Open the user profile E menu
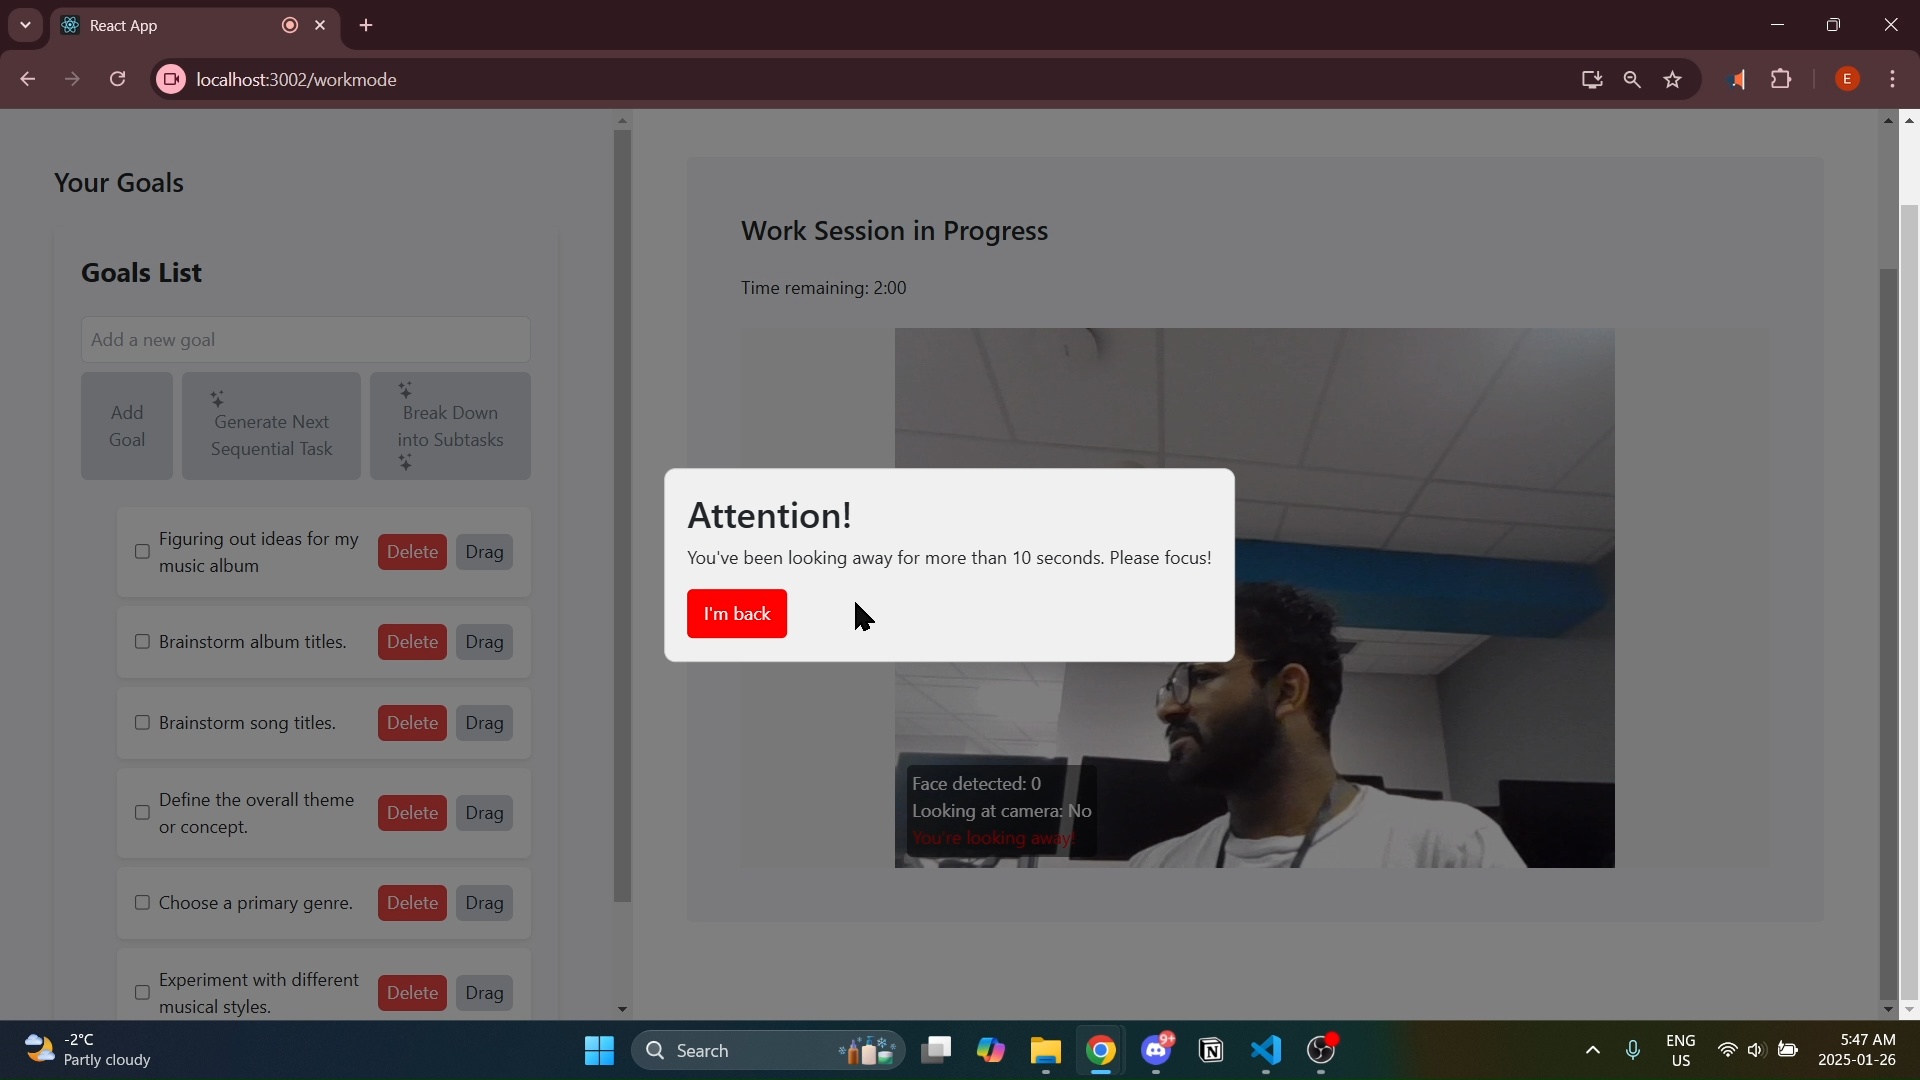Screen dimensions: 1920x1080 [x=1848, y=79]
